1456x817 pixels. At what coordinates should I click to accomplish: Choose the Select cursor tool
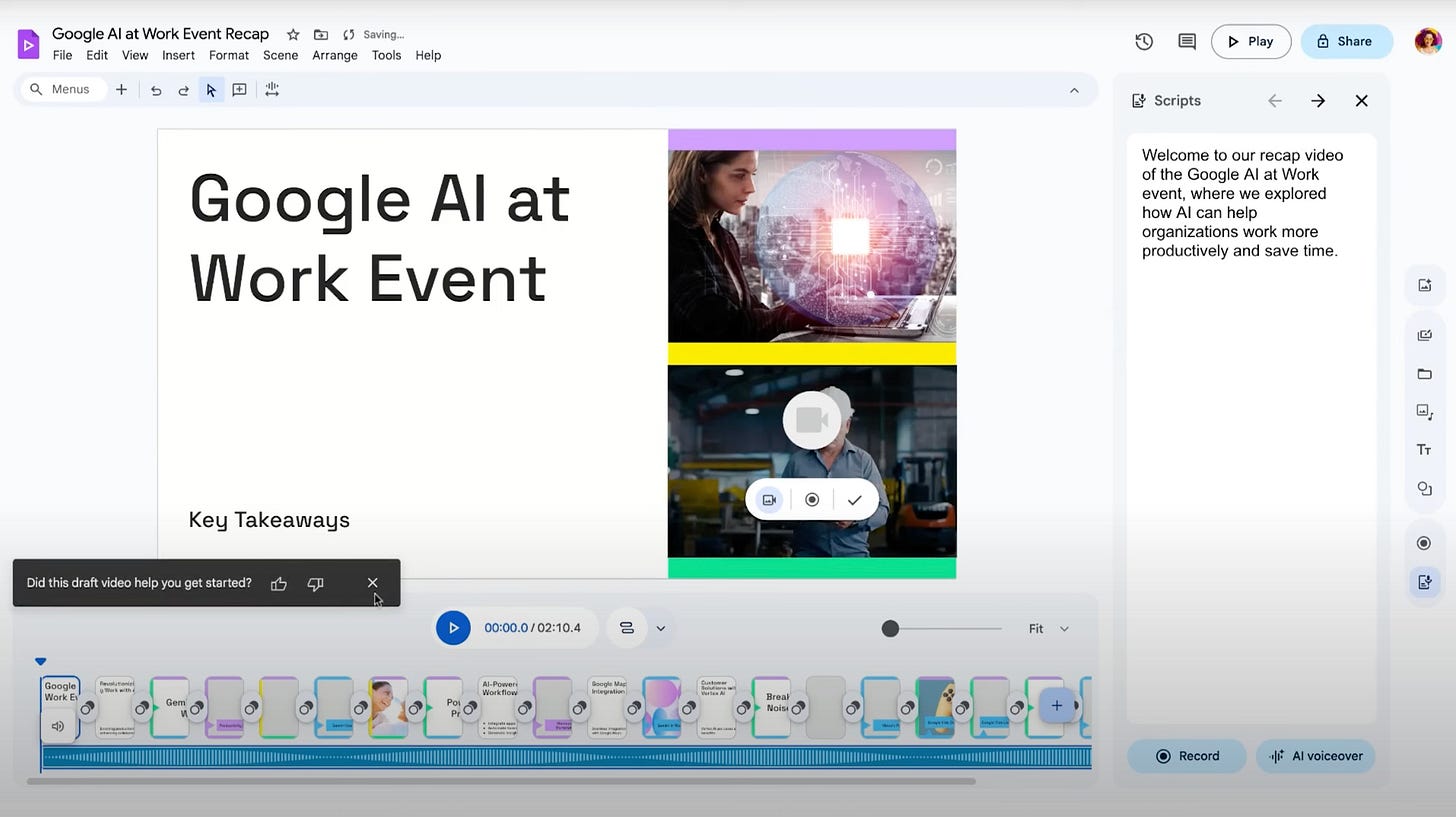[x=211, y=90]
